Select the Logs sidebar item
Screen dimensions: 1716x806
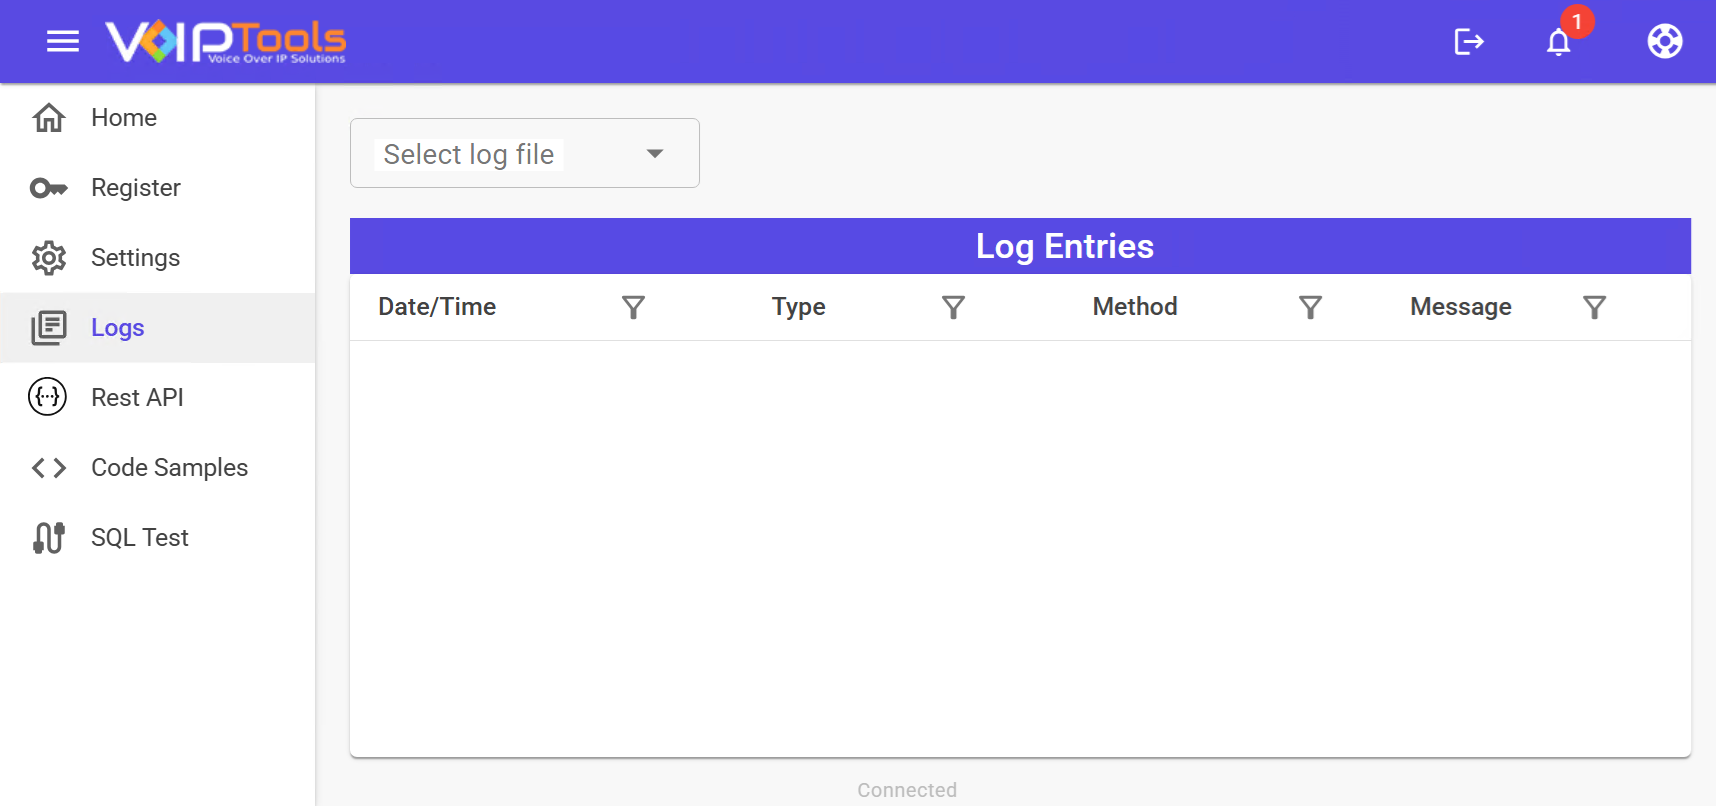click(x=118, y=328)
